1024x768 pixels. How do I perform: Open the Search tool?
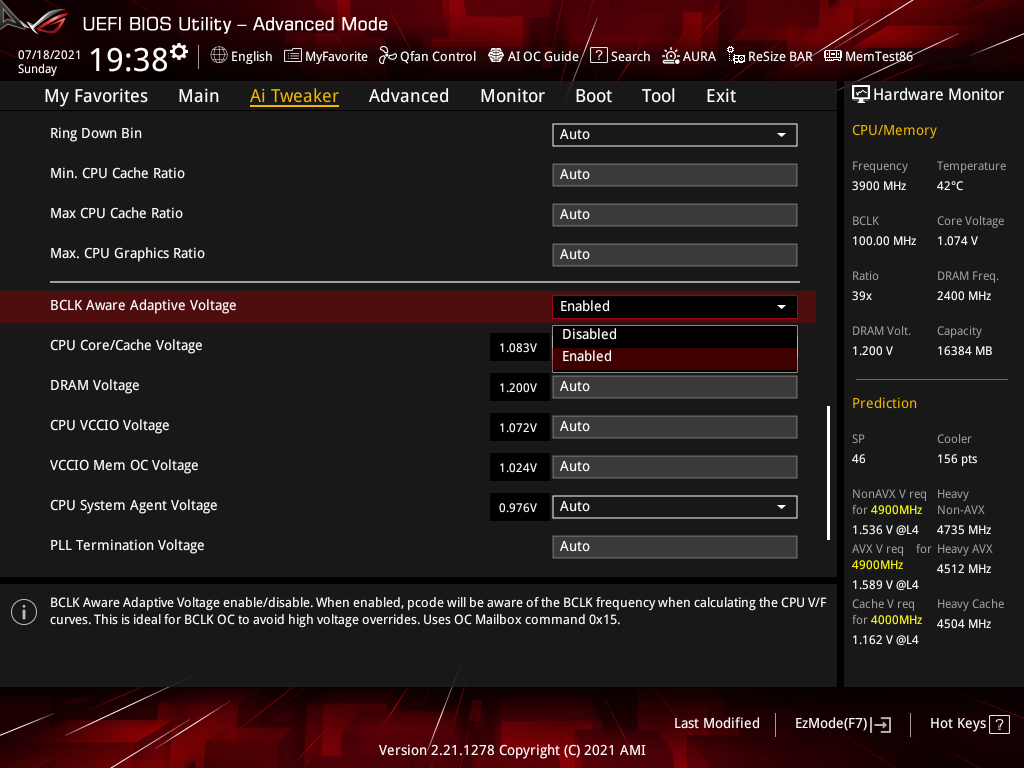point(620,56)
